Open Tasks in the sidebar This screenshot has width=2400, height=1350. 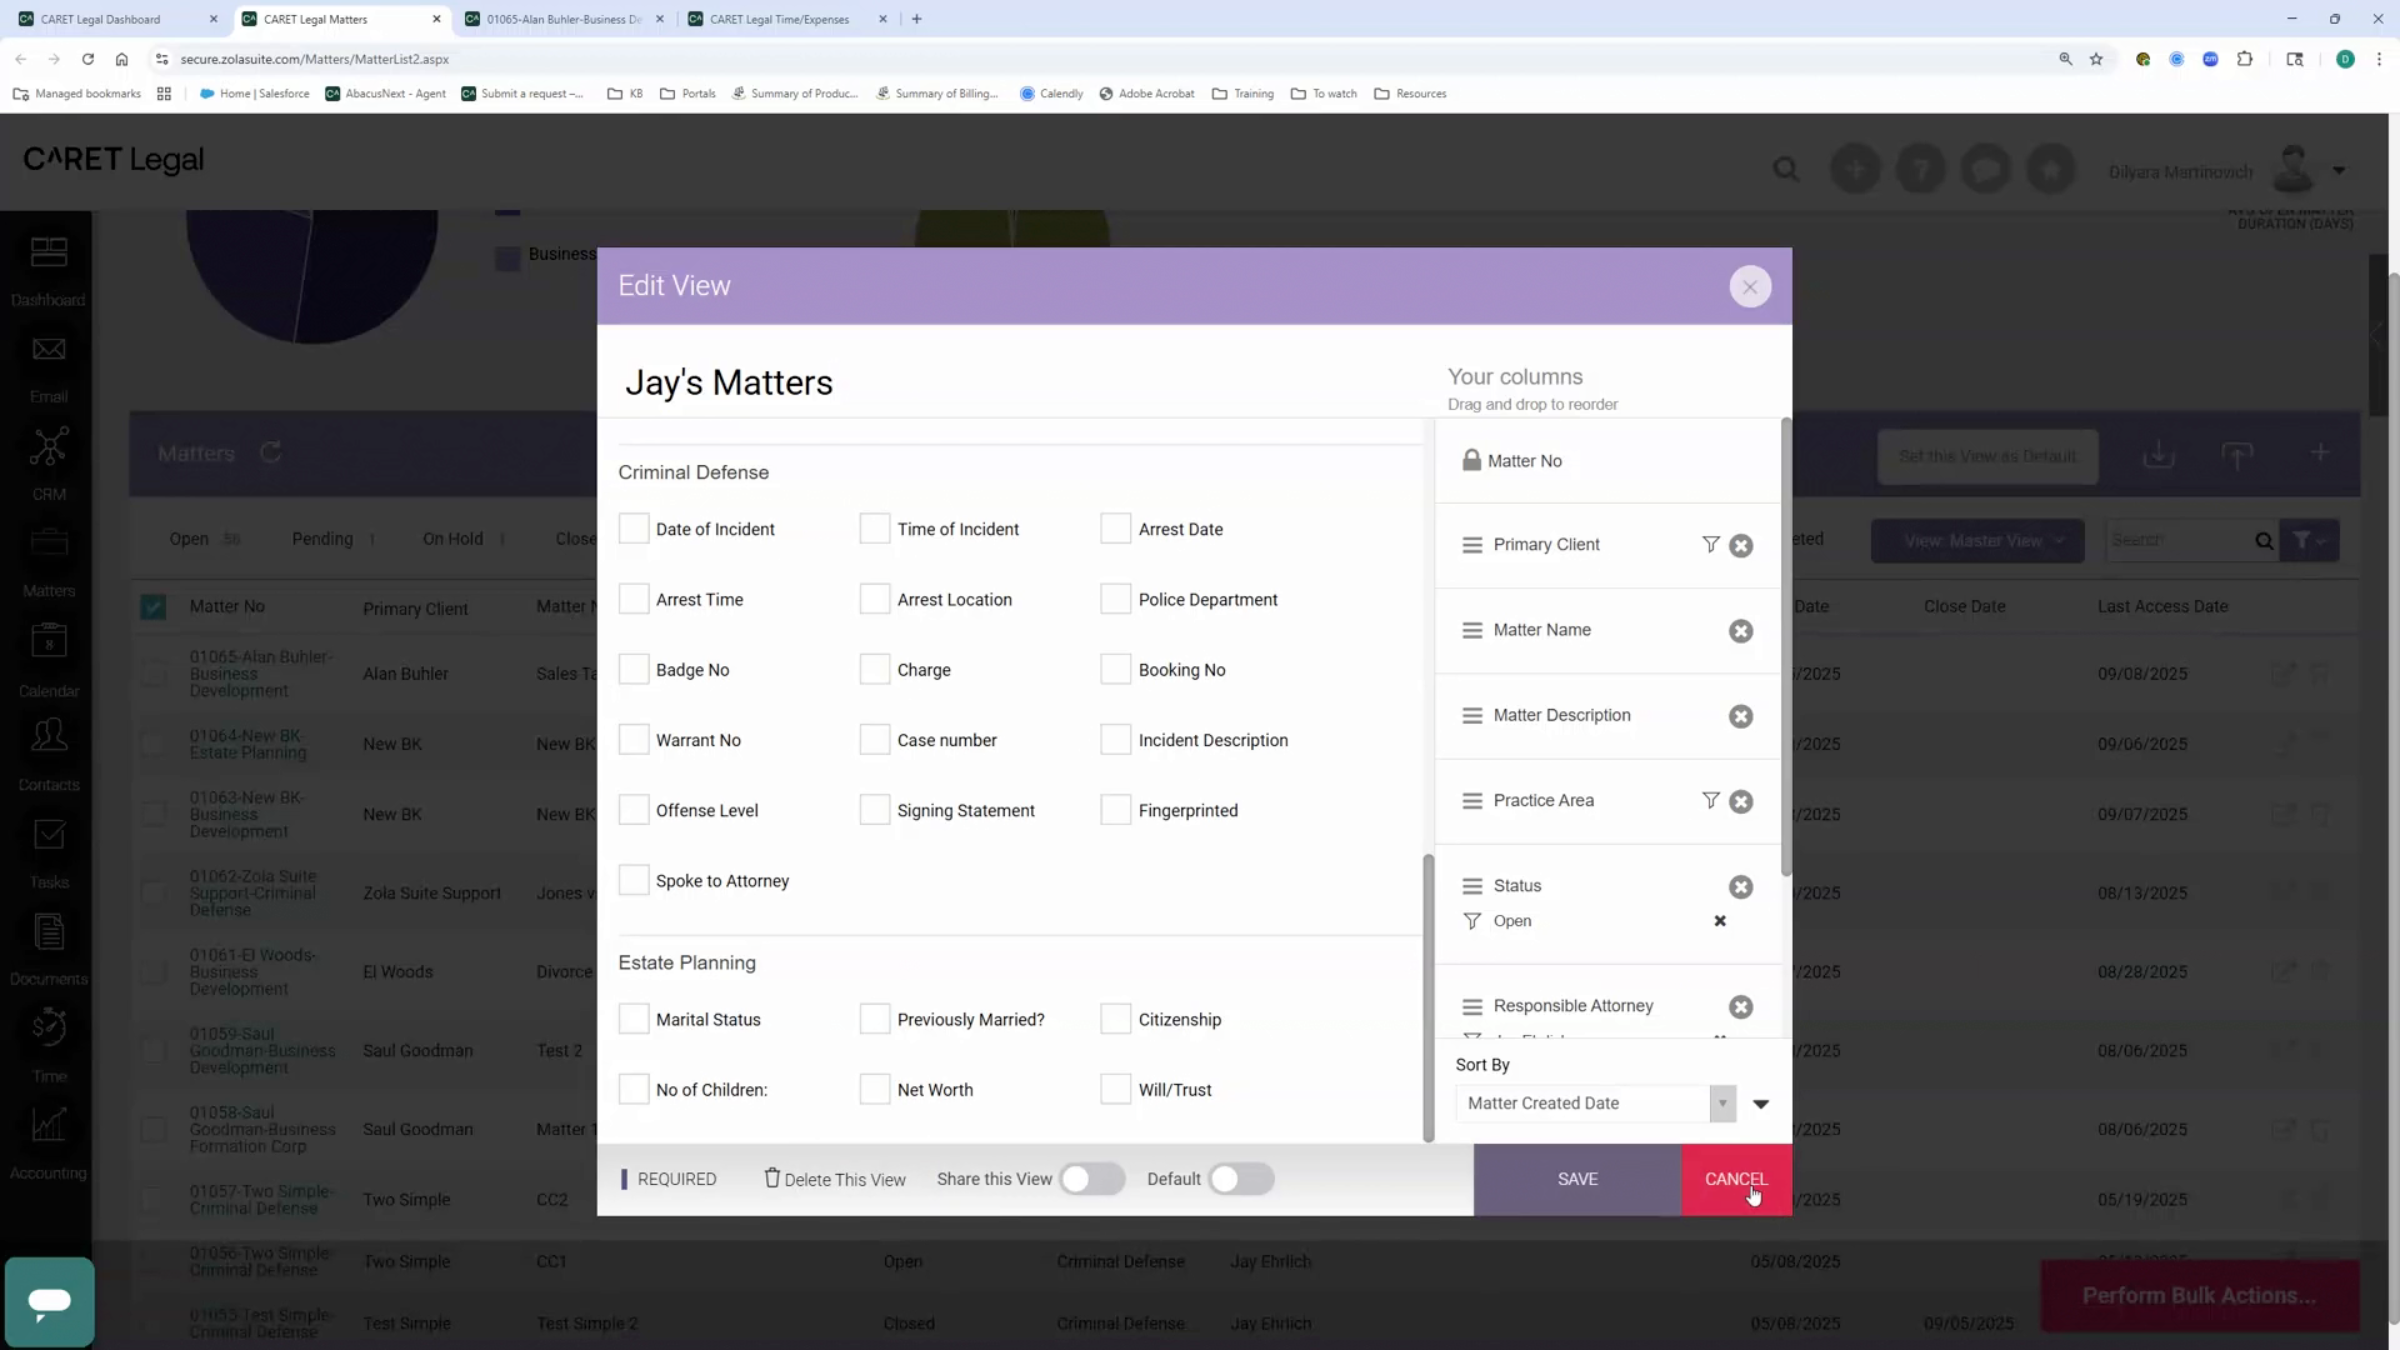(x=48, y=853)
